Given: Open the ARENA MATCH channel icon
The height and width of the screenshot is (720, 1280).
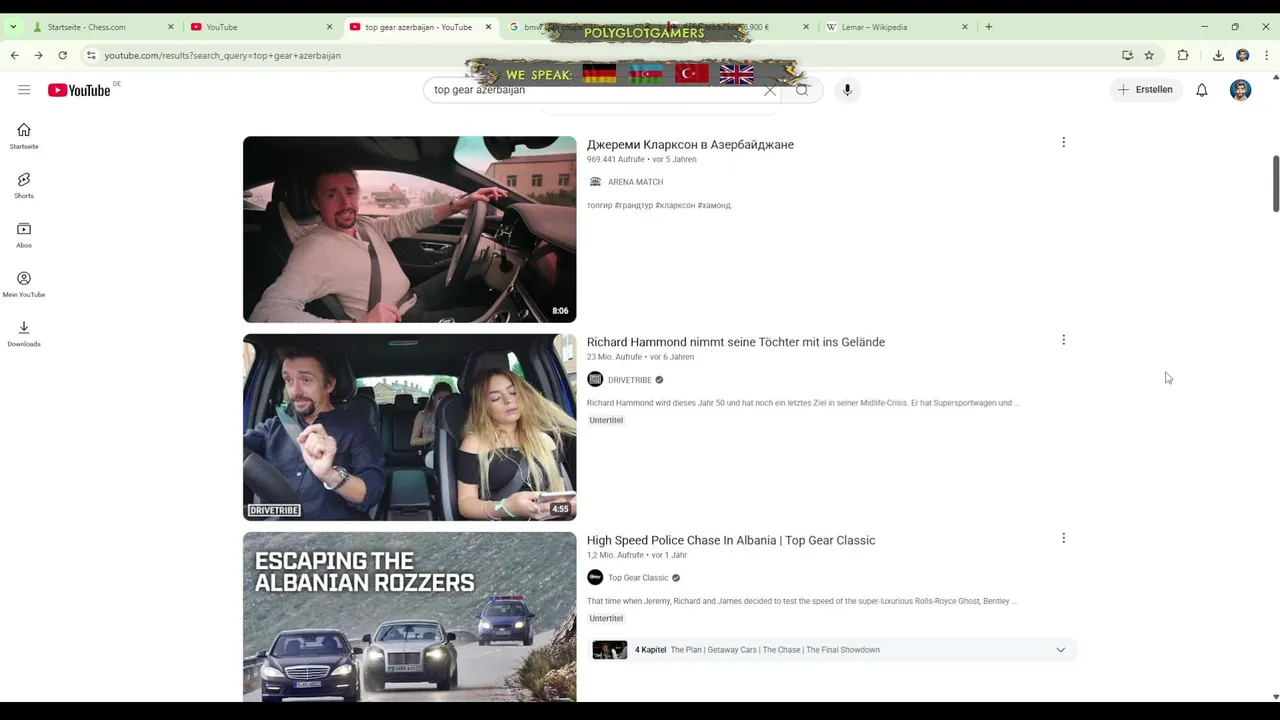Looking at the screenshot, I should click(595, 182).
